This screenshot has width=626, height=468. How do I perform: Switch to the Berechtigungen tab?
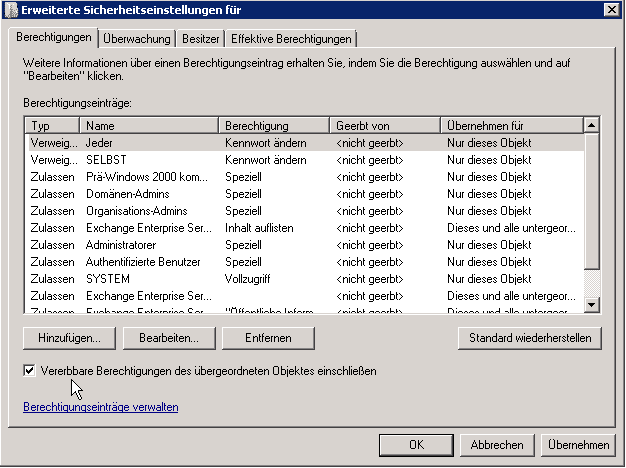[x=54, y=38]
